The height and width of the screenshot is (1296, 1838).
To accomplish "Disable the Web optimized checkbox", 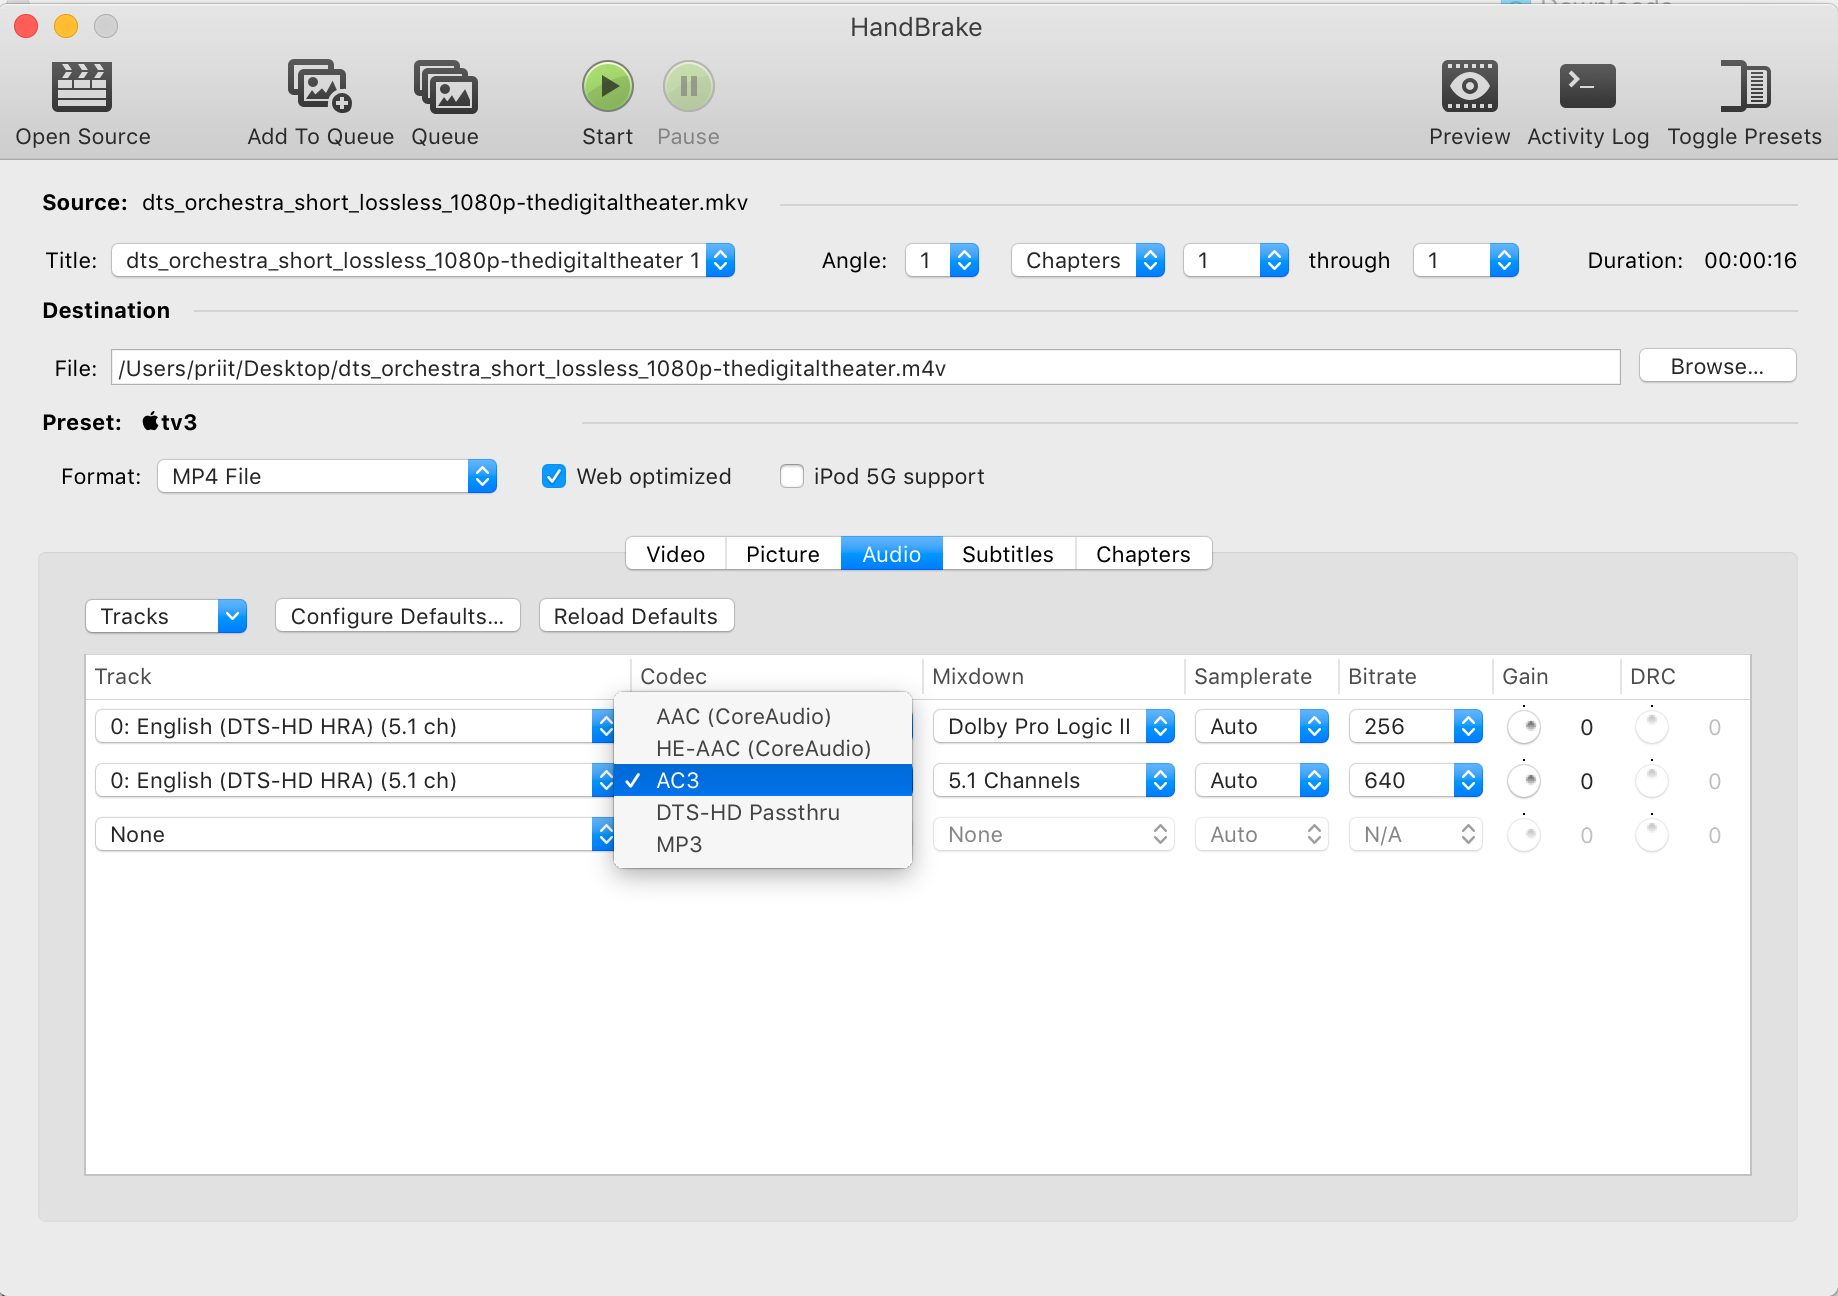I will click(x=554, y=476).
